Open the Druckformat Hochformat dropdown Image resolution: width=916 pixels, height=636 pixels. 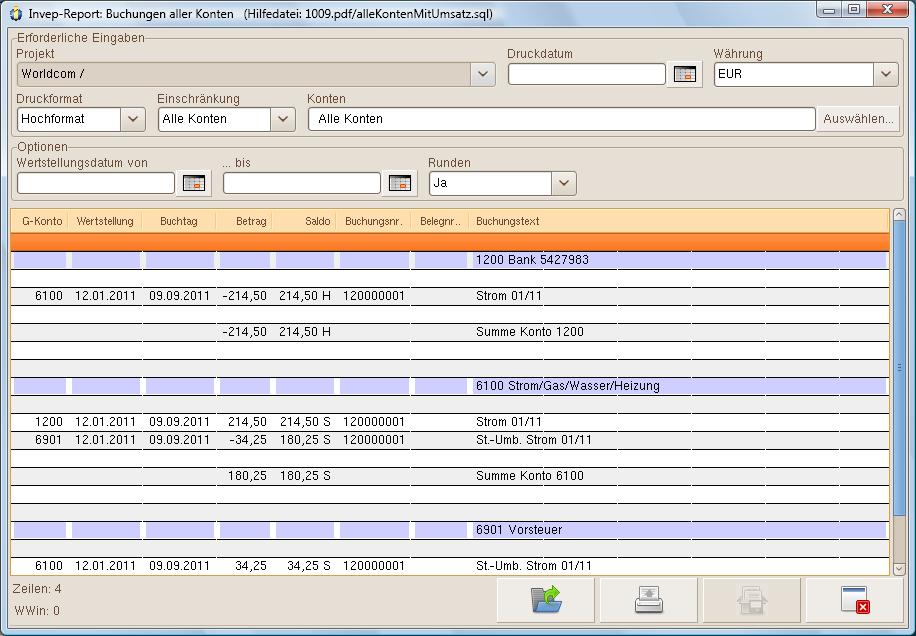(133, 119)
